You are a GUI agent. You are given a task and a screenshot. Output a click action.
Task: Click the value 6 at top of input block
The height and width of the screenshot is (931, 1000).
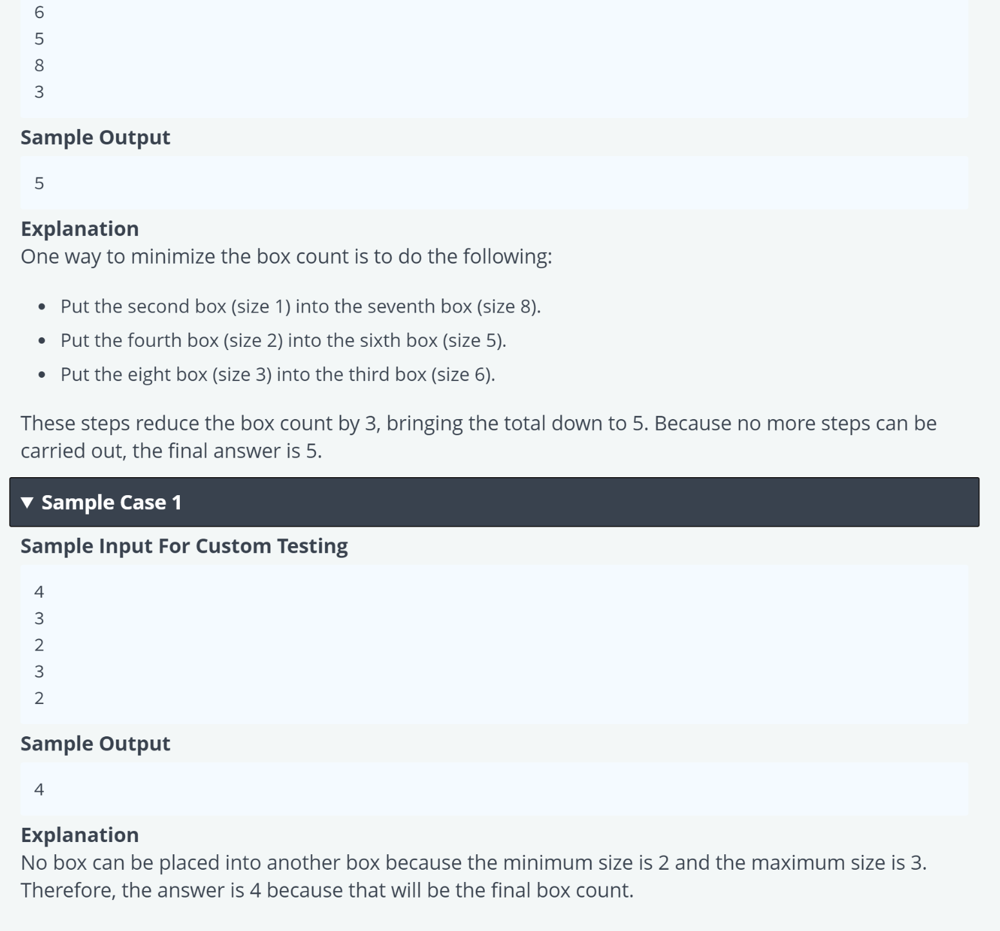(x=39, y=12)
